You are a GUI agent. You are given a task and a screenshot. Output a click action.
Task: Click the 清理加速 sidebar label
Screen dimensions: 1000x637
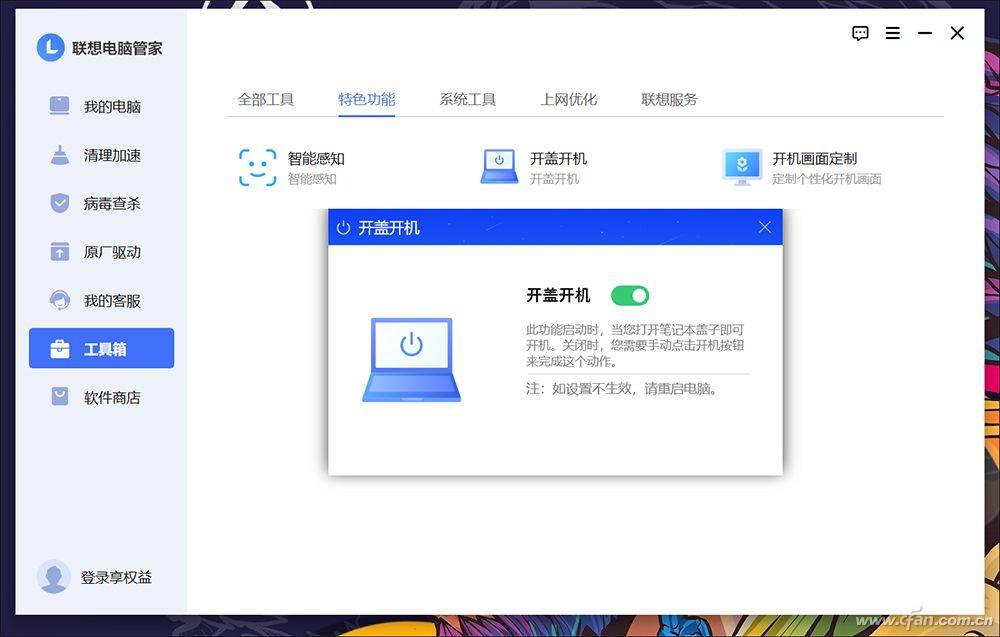pyautogui.click(x=112, y=155)
